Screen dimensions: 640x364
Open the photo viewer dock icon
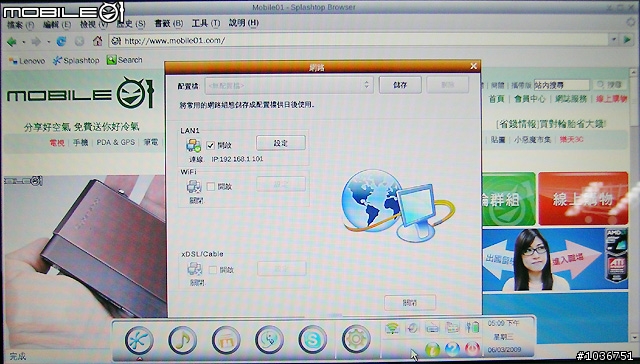click(x=226, y=340)
